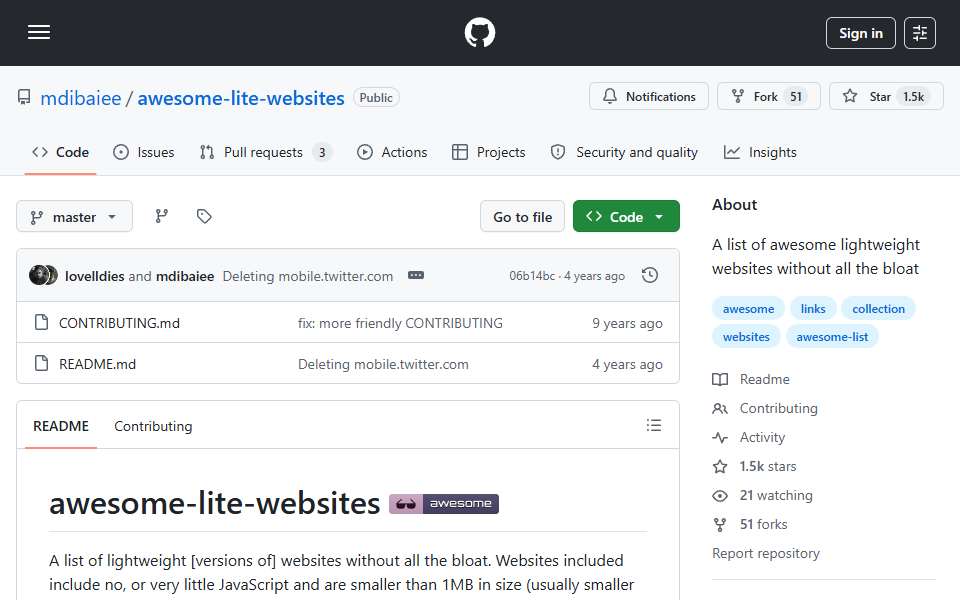Open README.md row's Deleting mobile.twitter.com commit
Viewport: 960px width, 600px height.
point(383,364)
